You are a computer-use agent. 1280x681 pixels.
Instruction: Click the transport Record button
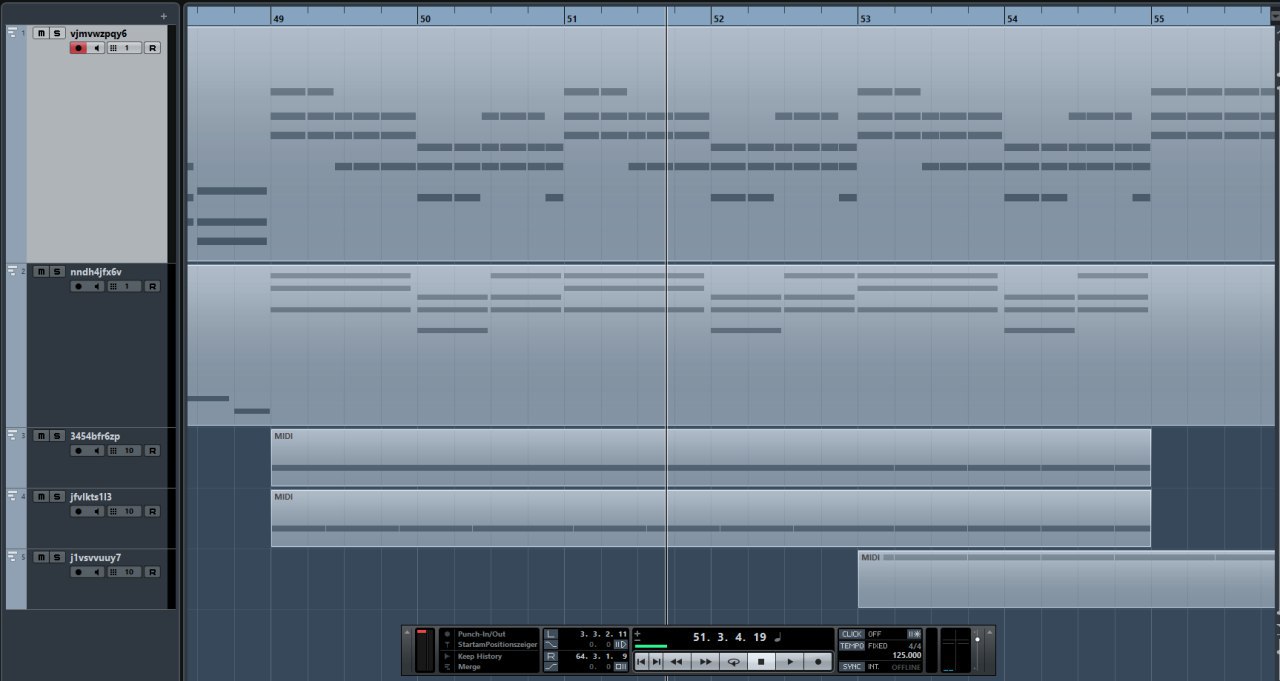click(817, 662)
